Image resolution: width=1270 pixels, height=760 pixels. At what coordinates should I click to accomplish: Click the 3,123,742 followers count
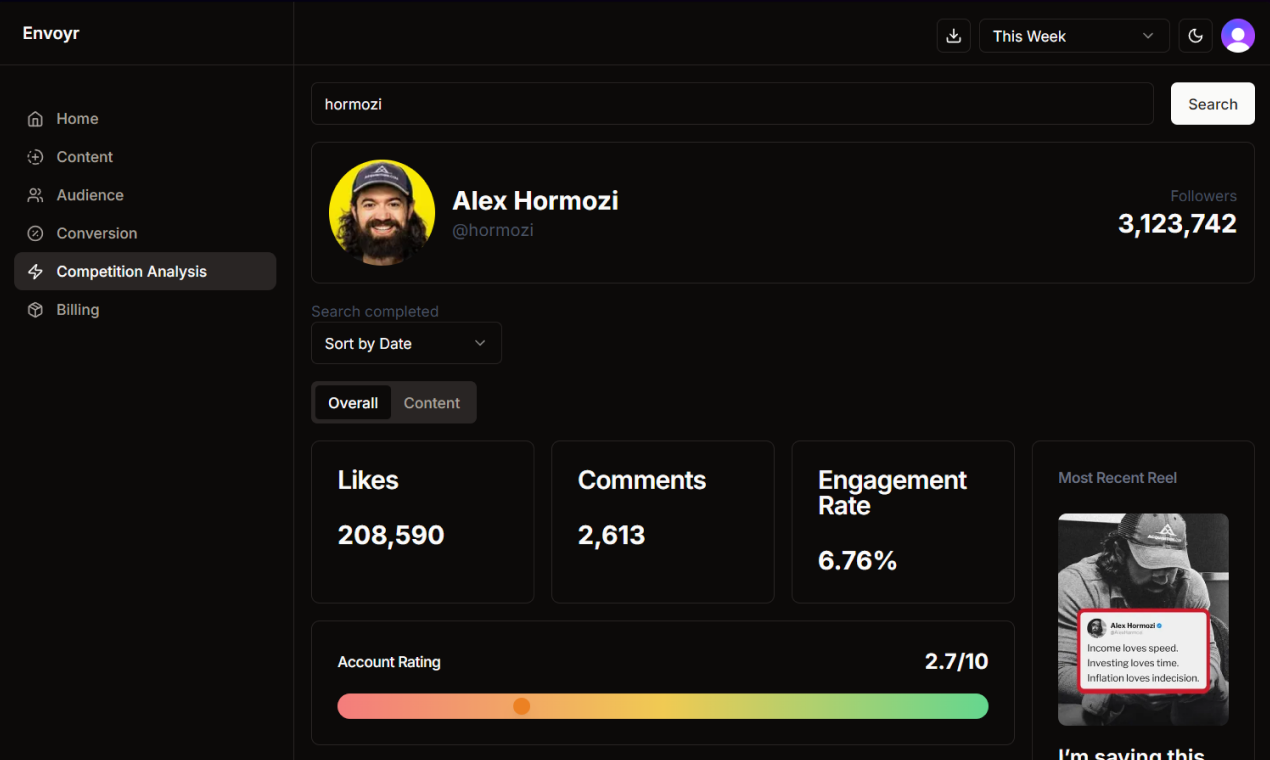1177,224
